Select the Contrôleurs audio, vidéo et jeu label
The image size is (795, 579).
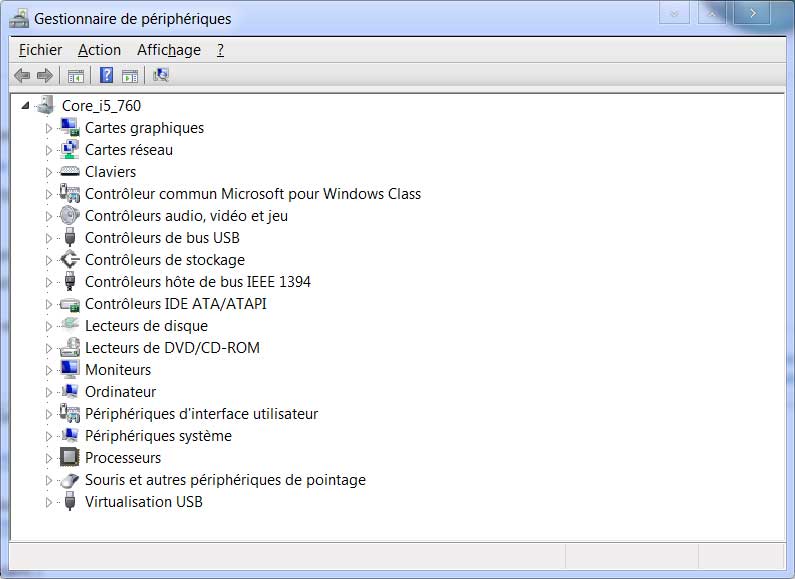[x=187, y=215]
